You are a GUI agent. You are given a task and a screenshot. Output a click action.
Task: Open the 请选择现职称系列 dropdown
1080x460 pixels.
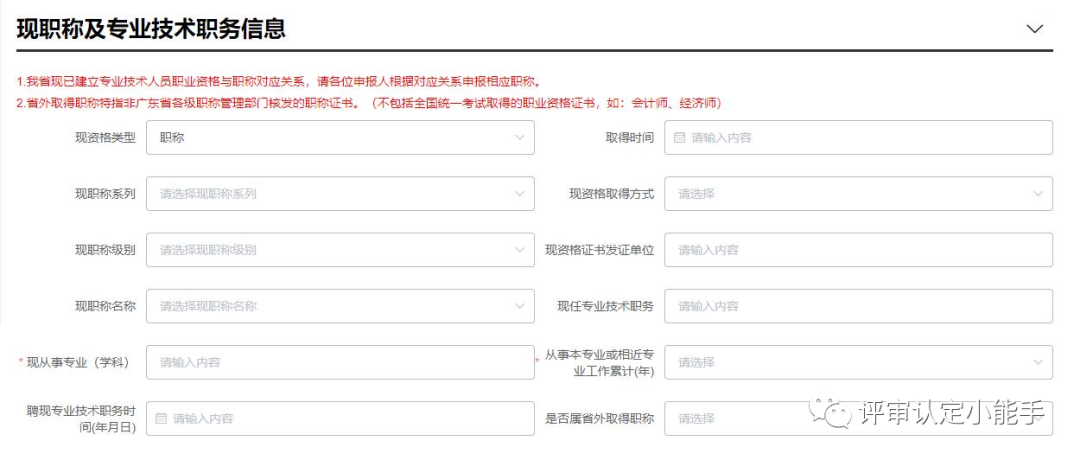point(340,194)
